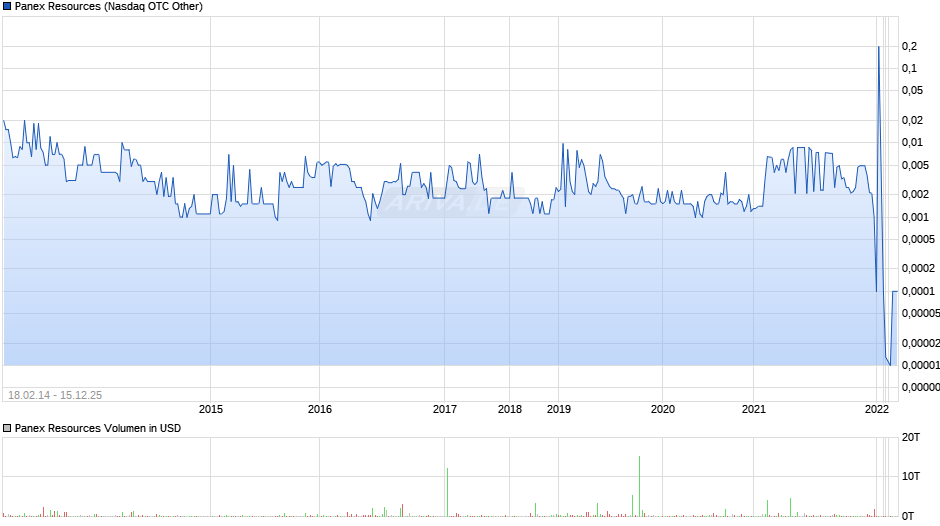
Task: Click the 0,001 price axis label
Action: (915, 217)
